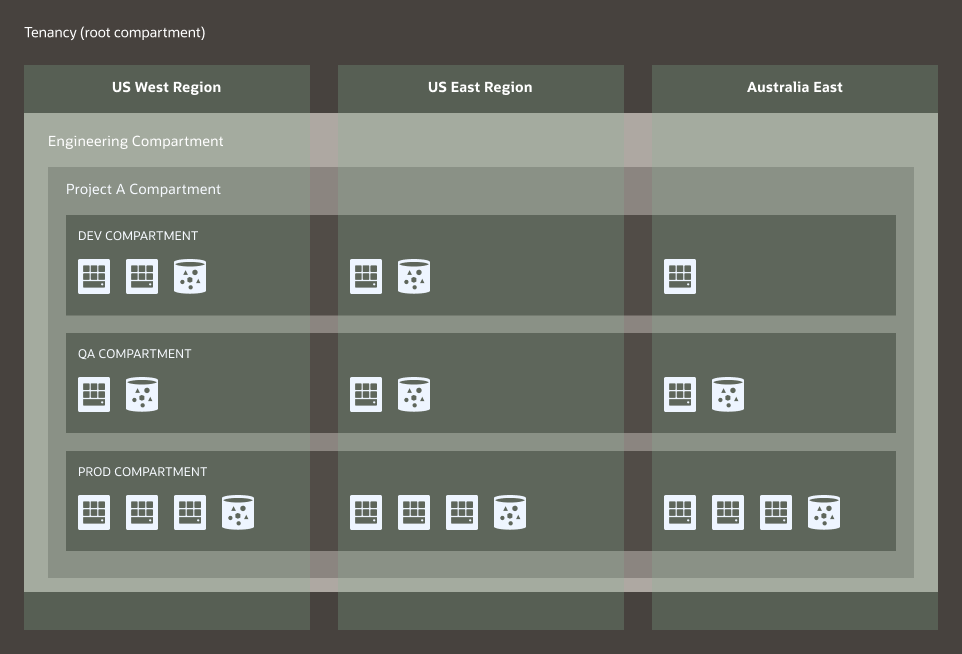Click the PROD database icon in US West
Screen dimensions: 962x654
pyautogui.click(x=238, y=513)
